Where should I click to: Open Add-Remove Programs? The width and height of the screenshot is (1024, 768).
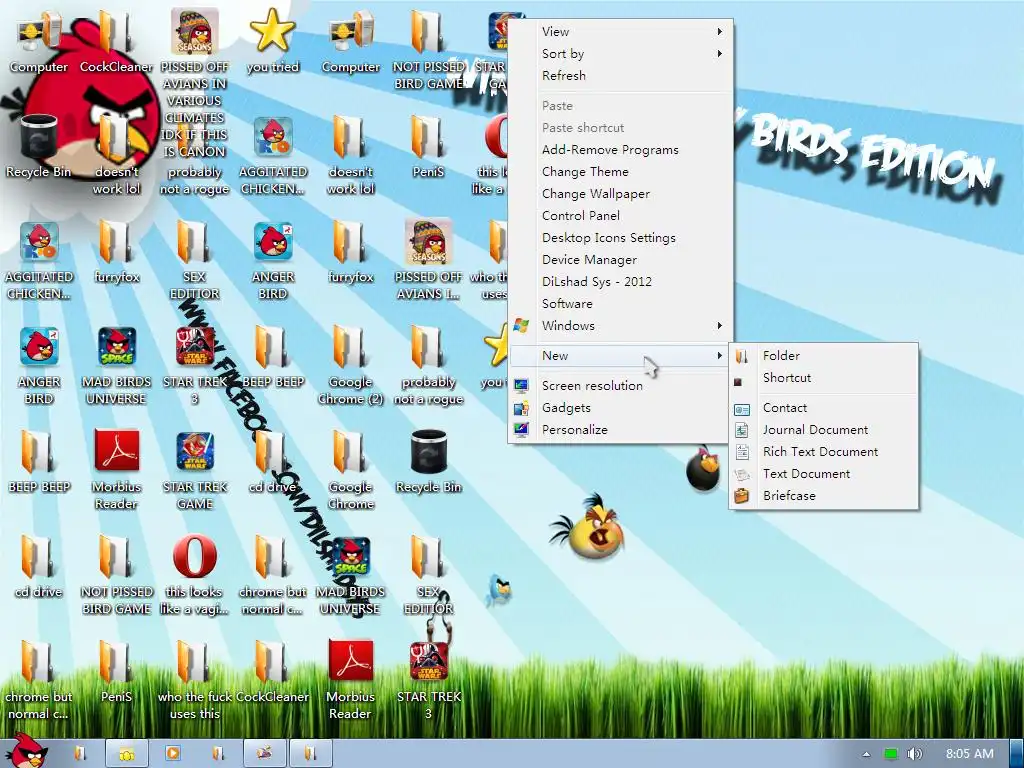tap(620, 150)
